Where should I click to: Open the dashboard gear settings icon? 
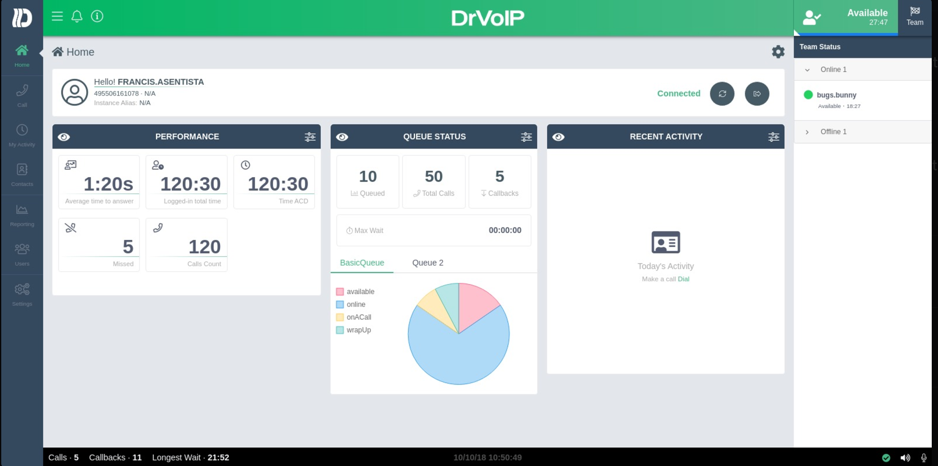[x=778, y=52]
